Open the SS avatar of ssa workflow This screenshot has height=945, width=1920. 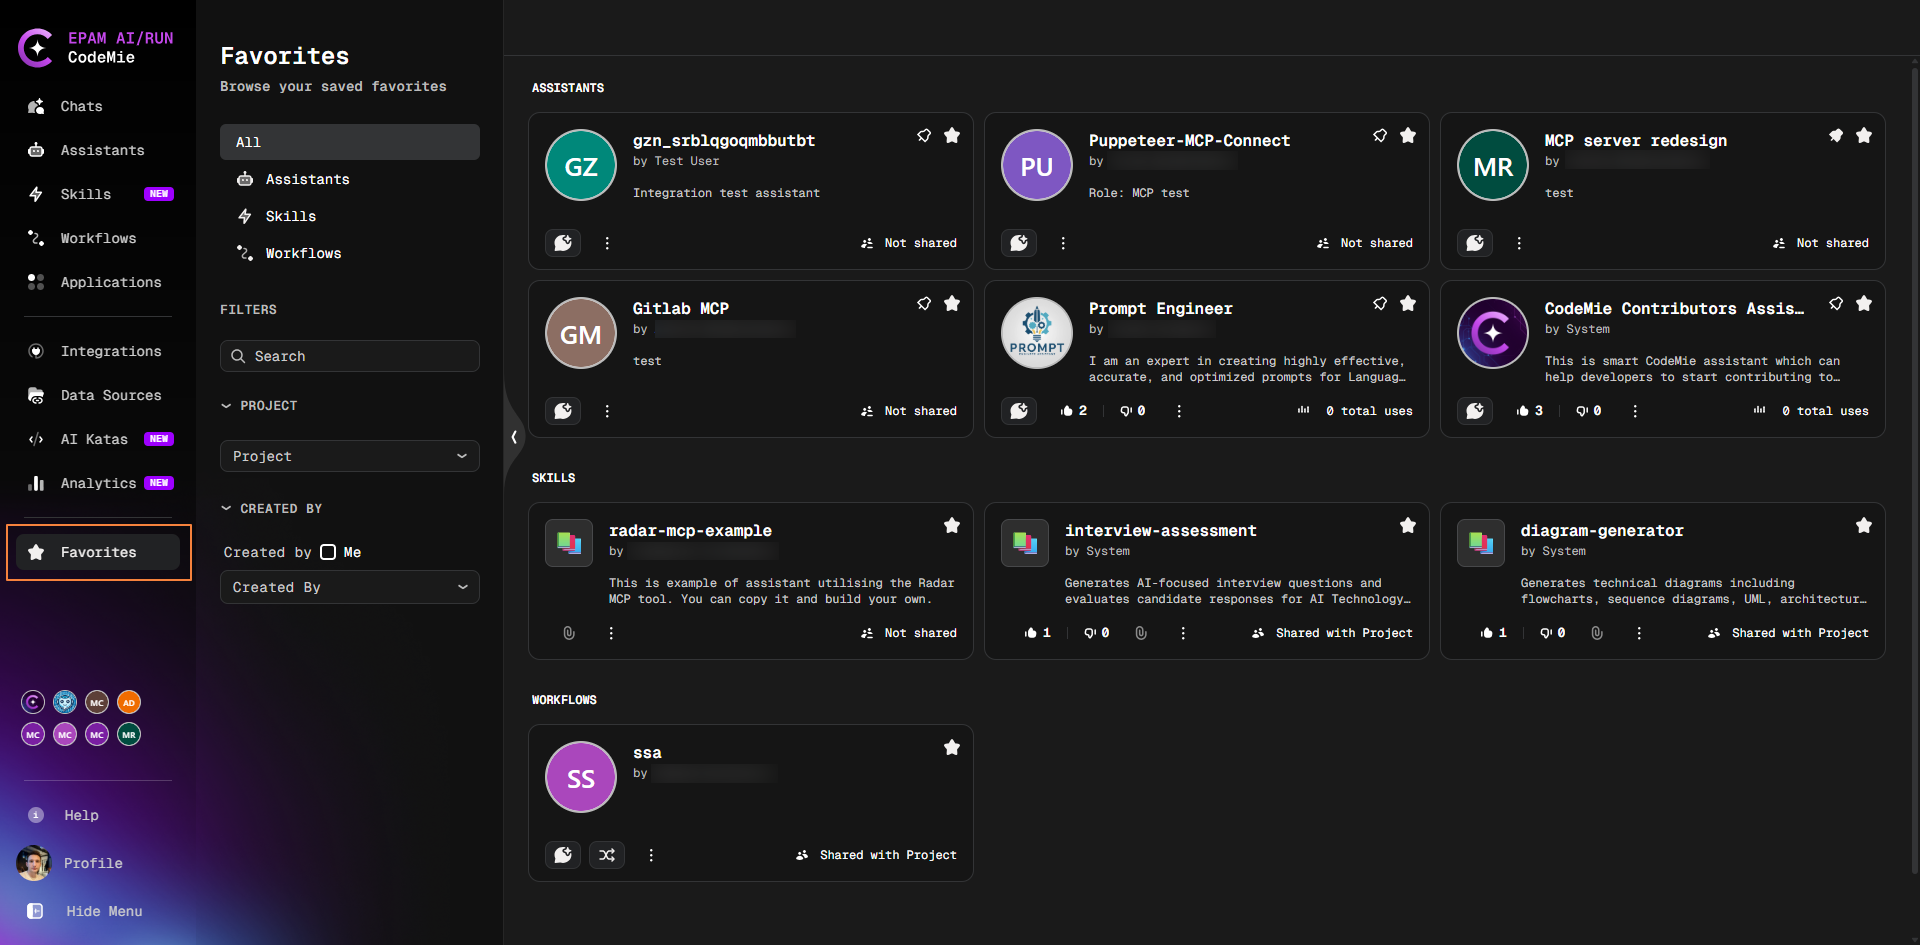[581, 777]
